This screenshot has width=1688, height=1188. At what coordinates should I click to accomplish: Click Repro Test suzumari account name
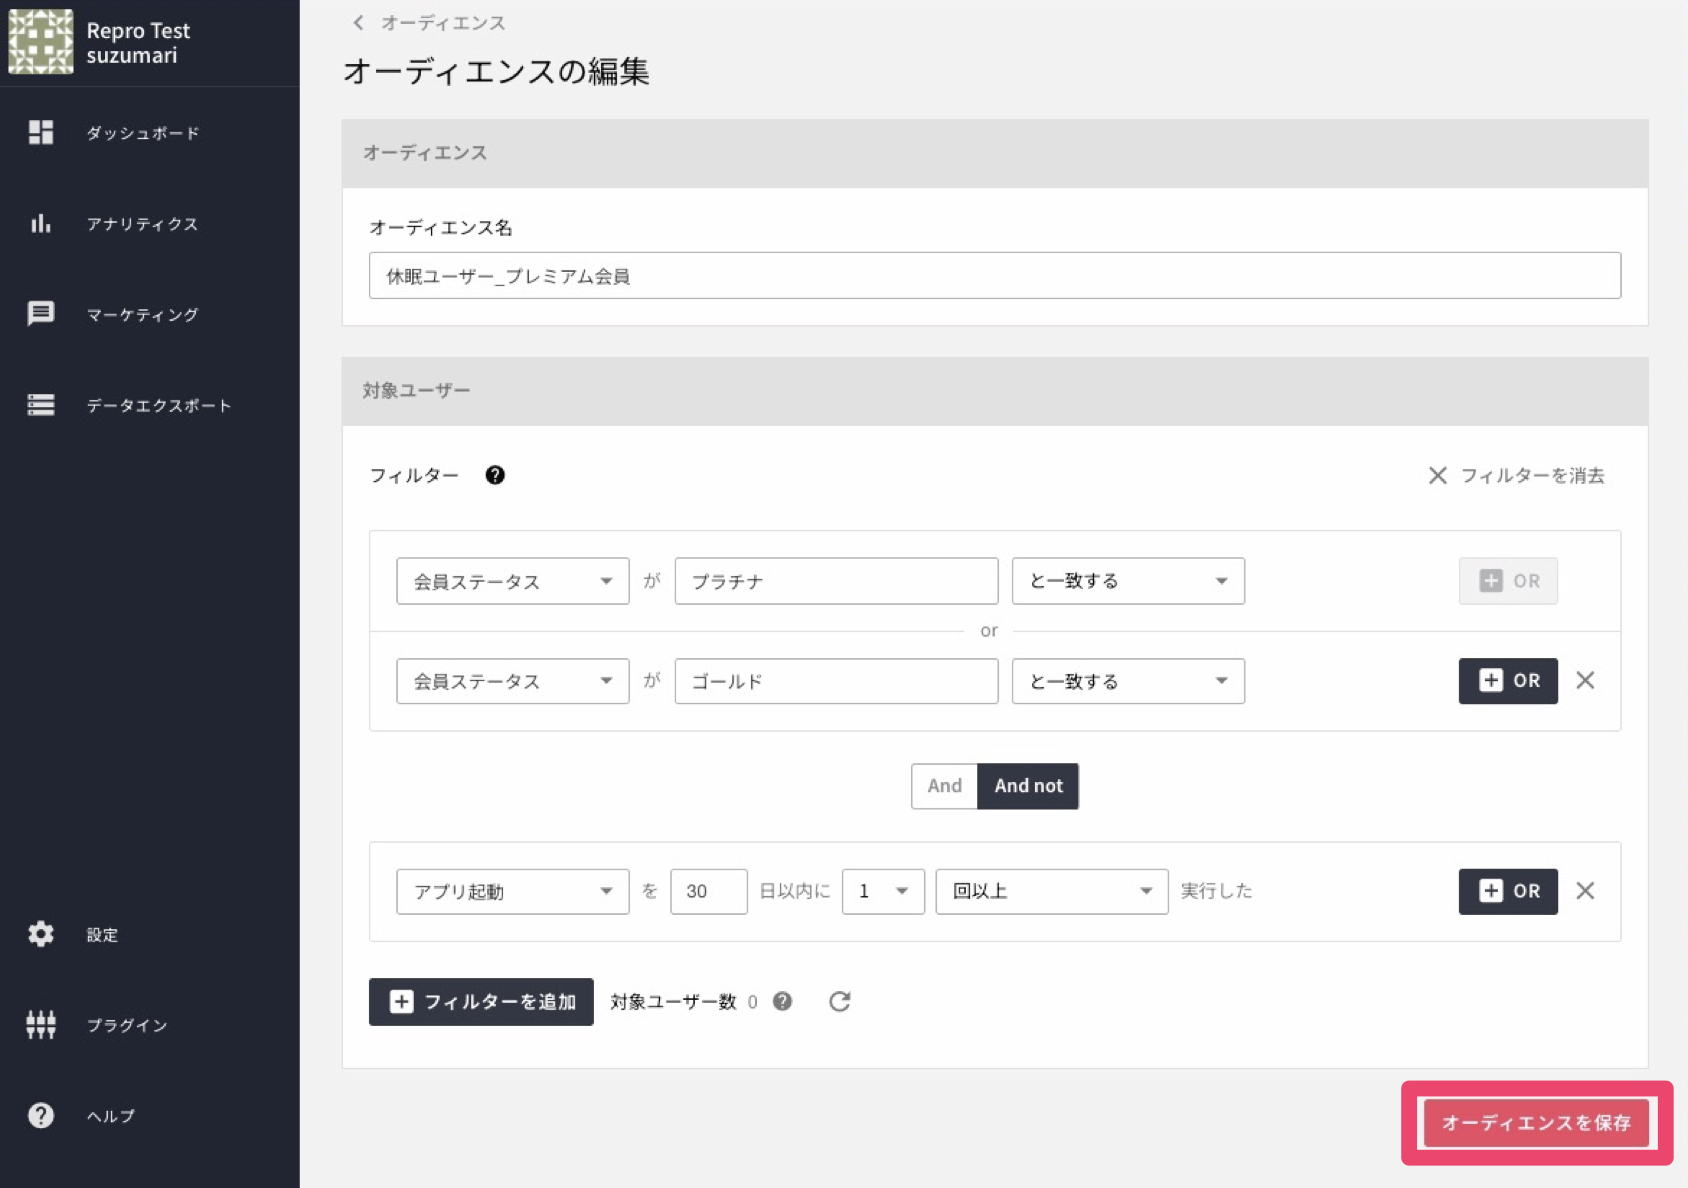click(138, 43)
